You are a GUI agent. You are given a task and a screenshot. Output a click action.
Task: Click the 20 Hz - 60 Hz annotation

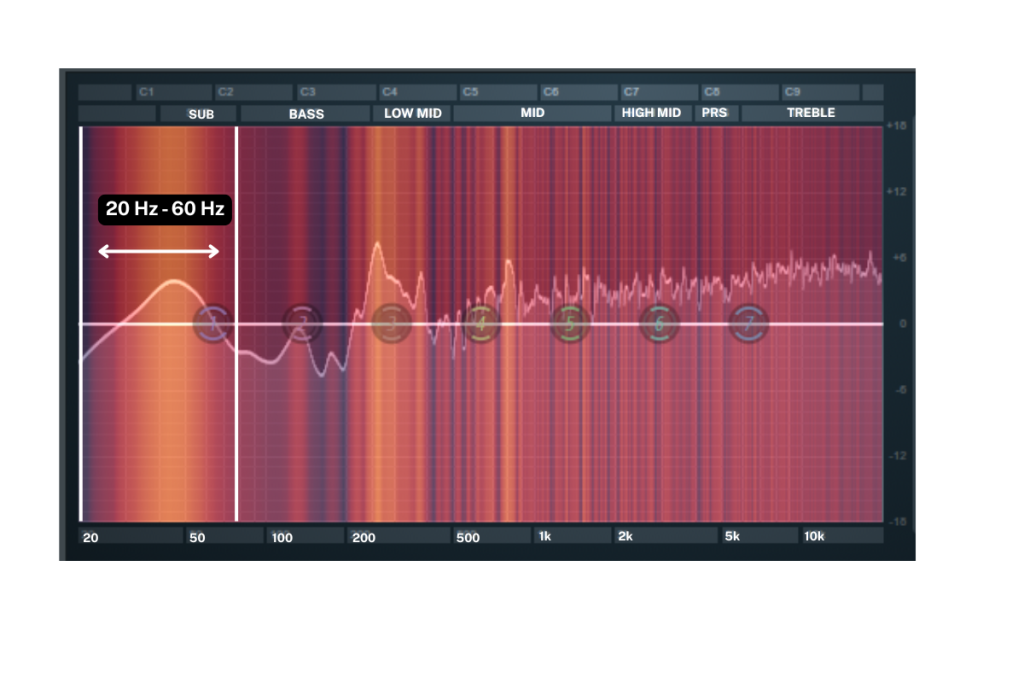(x=165, y=210)
